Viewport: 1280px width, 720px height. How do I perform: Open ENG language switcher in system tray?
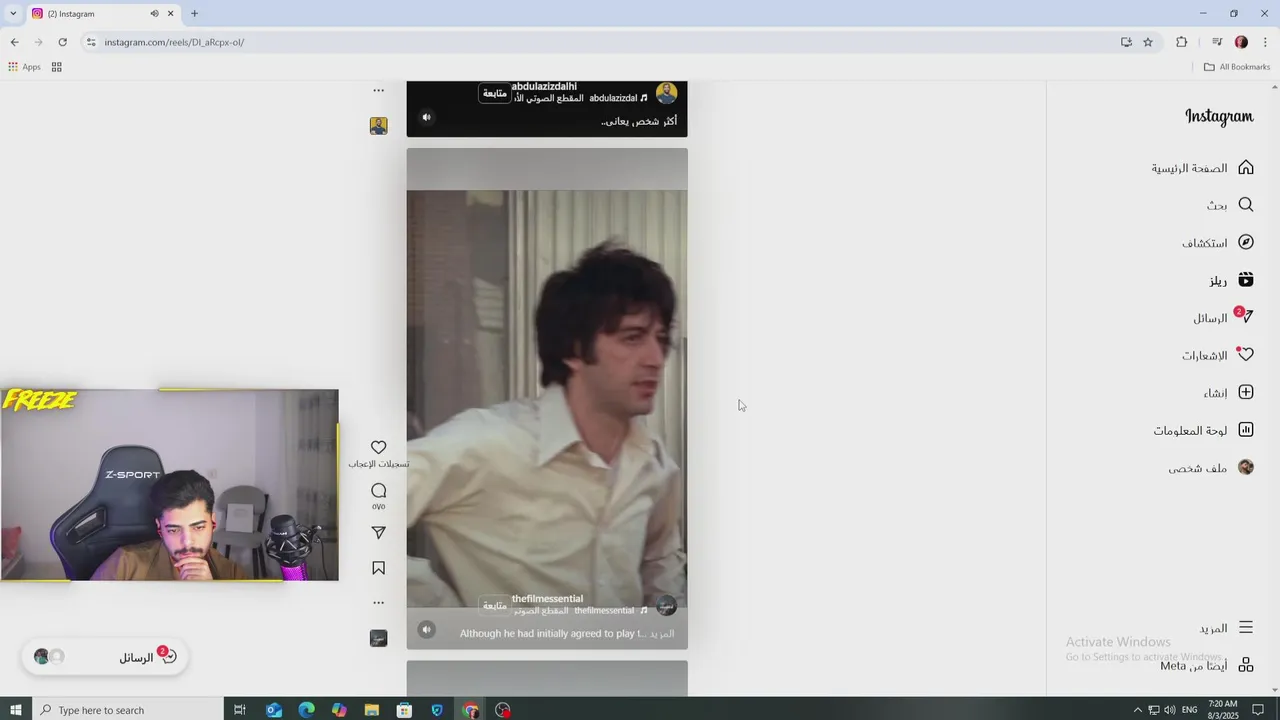click(x=1190, y=710)
